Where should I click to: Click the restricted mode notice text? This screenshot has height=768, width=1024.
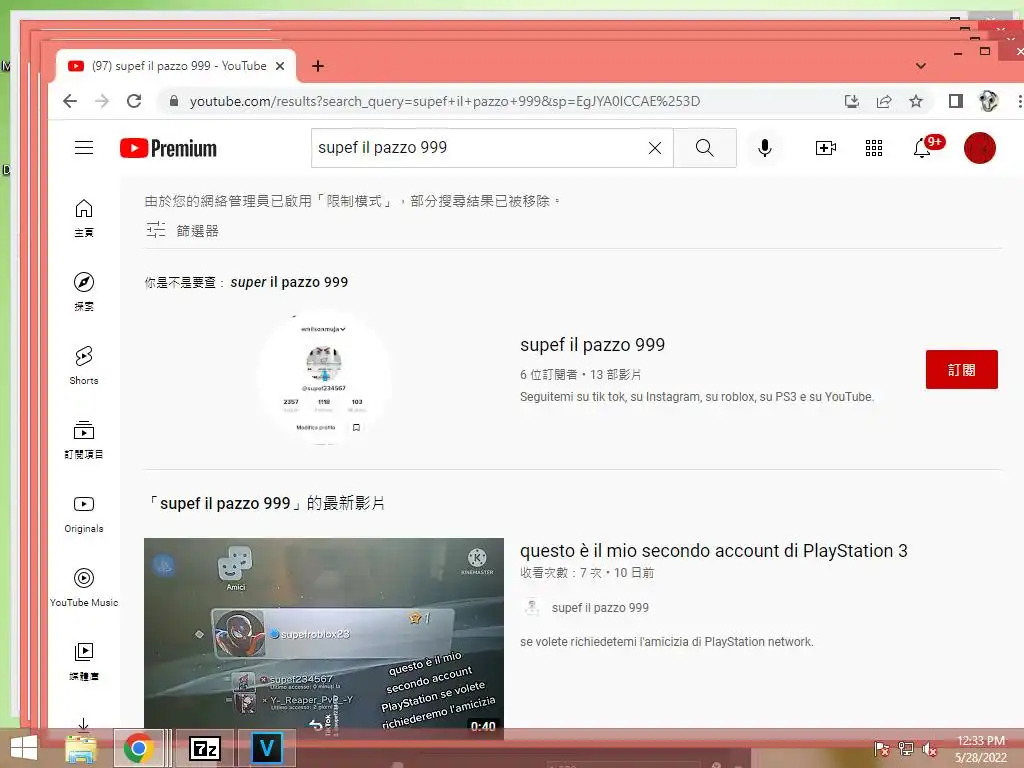[x=353, y=201]
